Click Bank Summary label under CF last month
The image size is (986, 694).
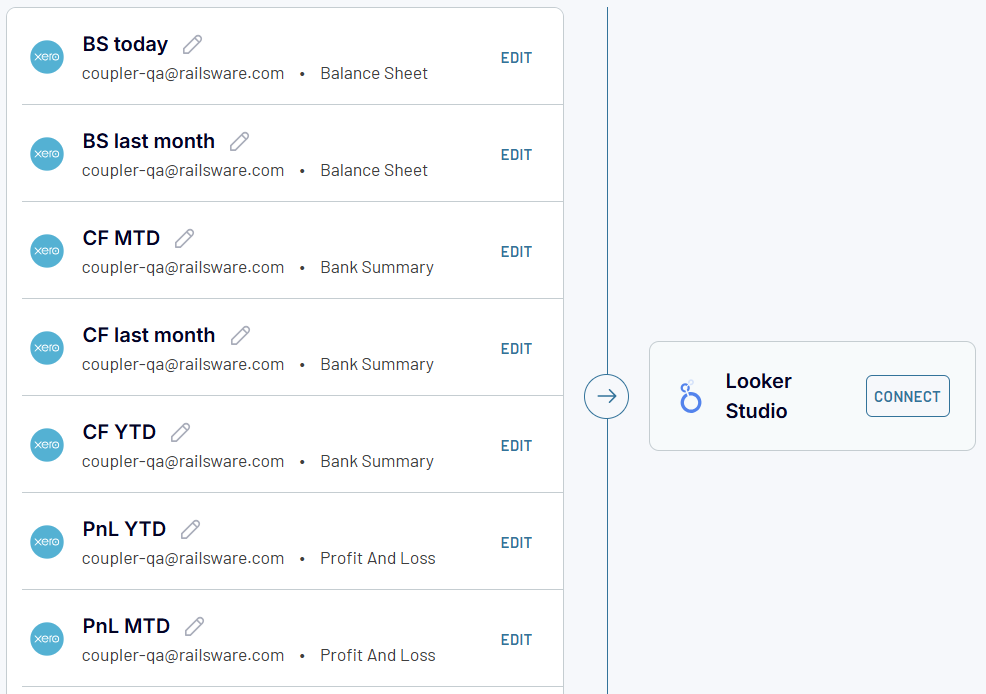377,365
